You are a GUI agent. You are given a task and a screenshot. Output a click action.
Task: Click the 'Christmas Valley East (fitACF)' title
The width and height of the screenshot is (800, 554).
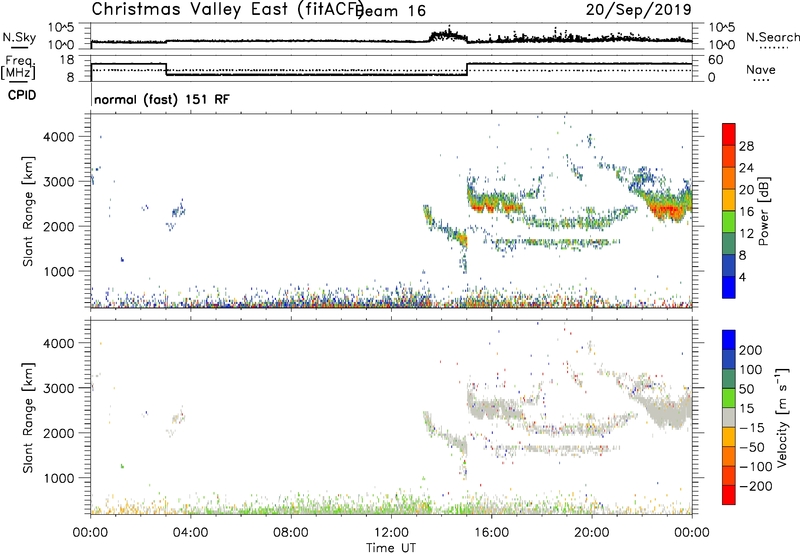pos(228,9)
